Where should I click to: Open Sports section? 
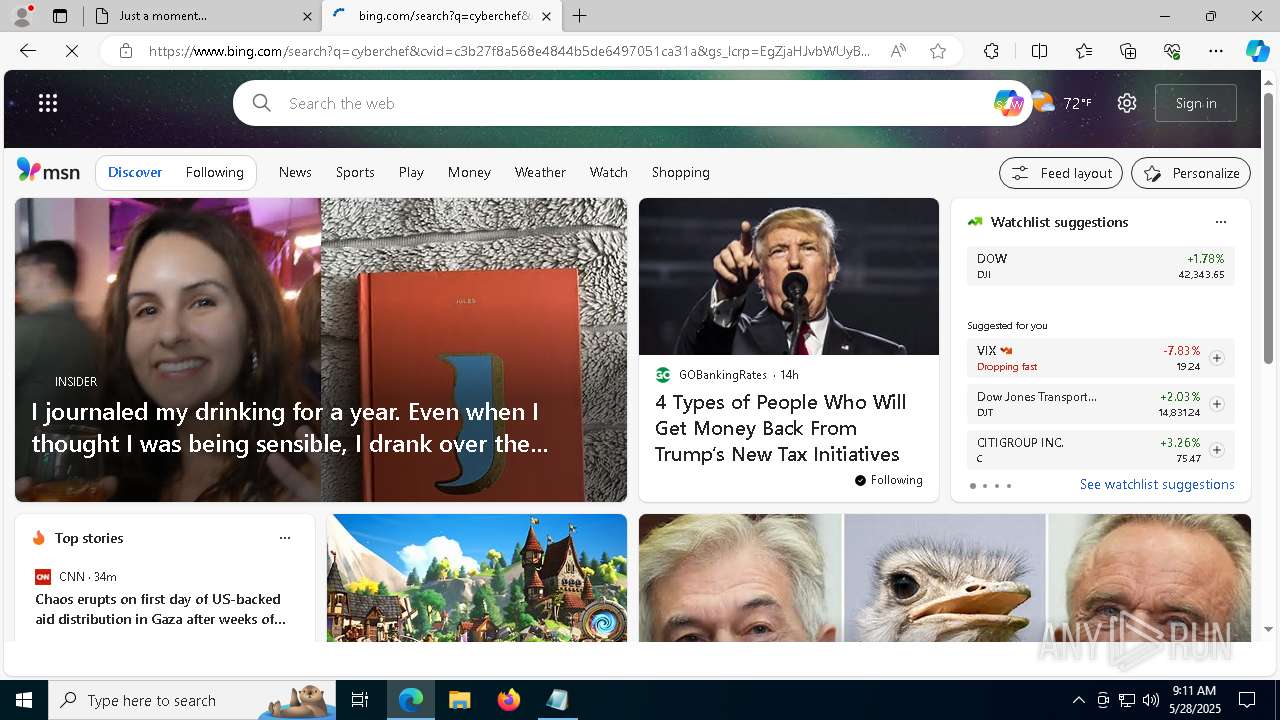(355, 172)
